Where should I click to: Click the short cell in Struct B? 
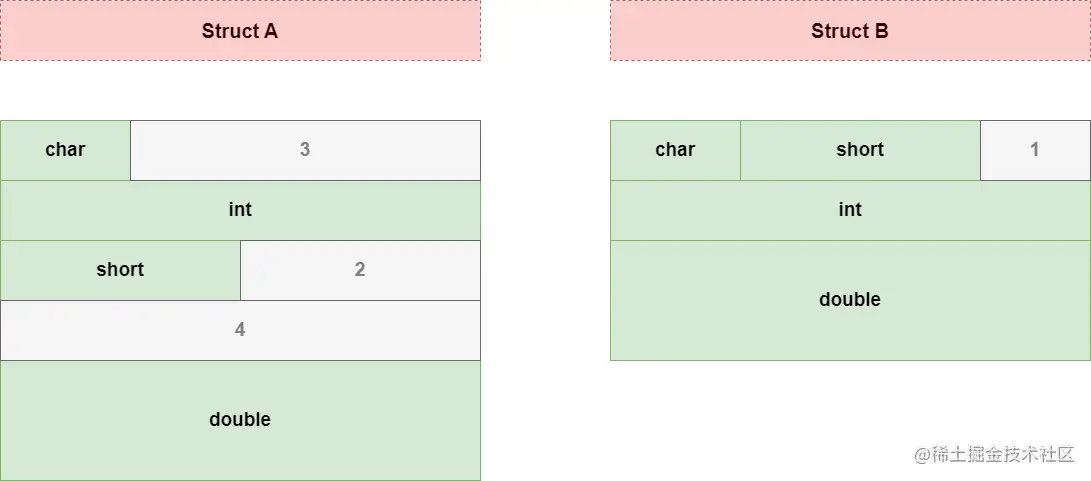[x=861, y=150]
